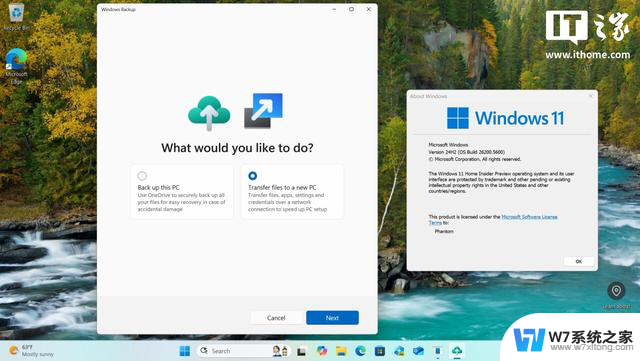Switch to the Windows Backup taskbar icon
640x361 pixels.
[457, 351]
